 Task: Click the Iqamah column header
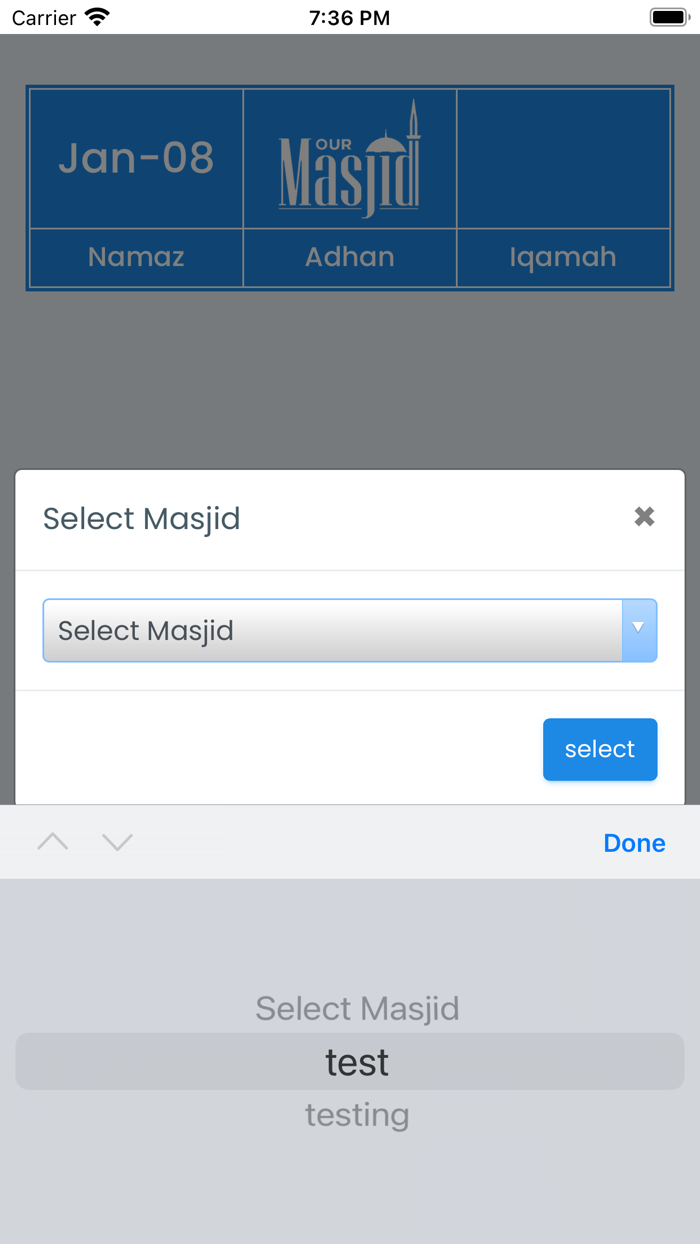[x=563, y=257]
